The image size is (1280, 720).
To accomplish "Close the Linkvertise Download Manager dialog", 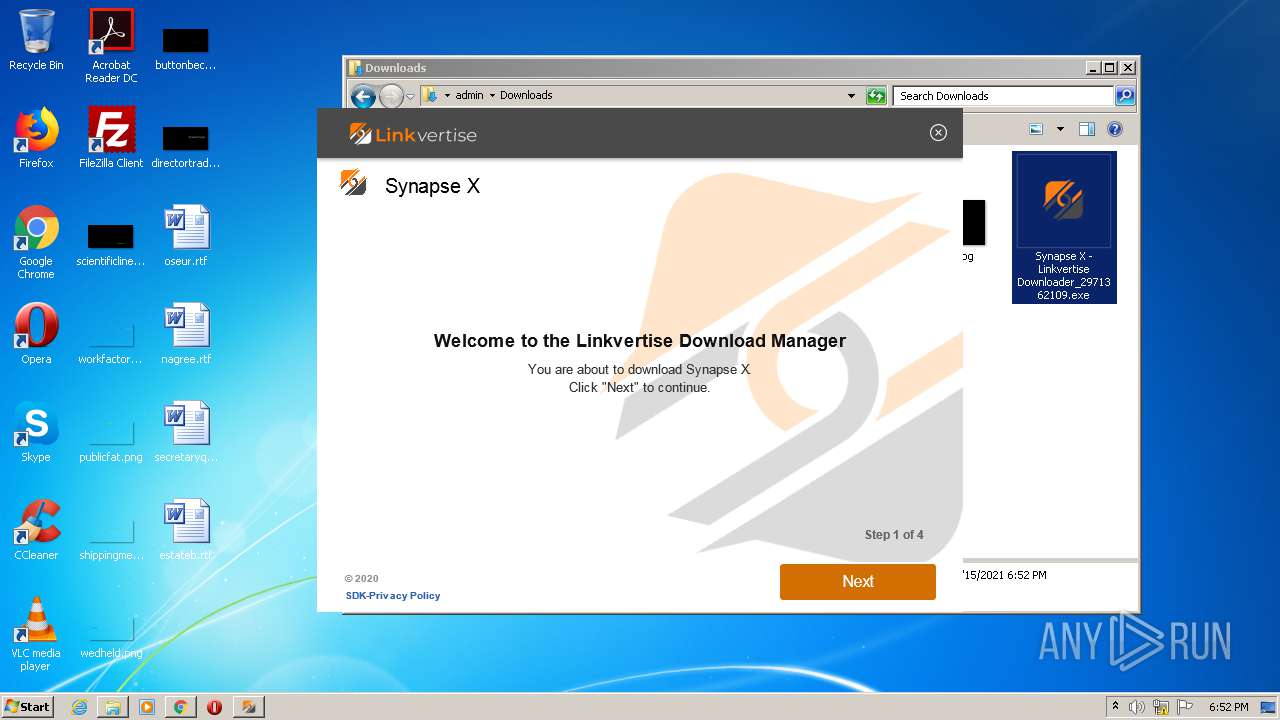I will click(x=938, y=133).
